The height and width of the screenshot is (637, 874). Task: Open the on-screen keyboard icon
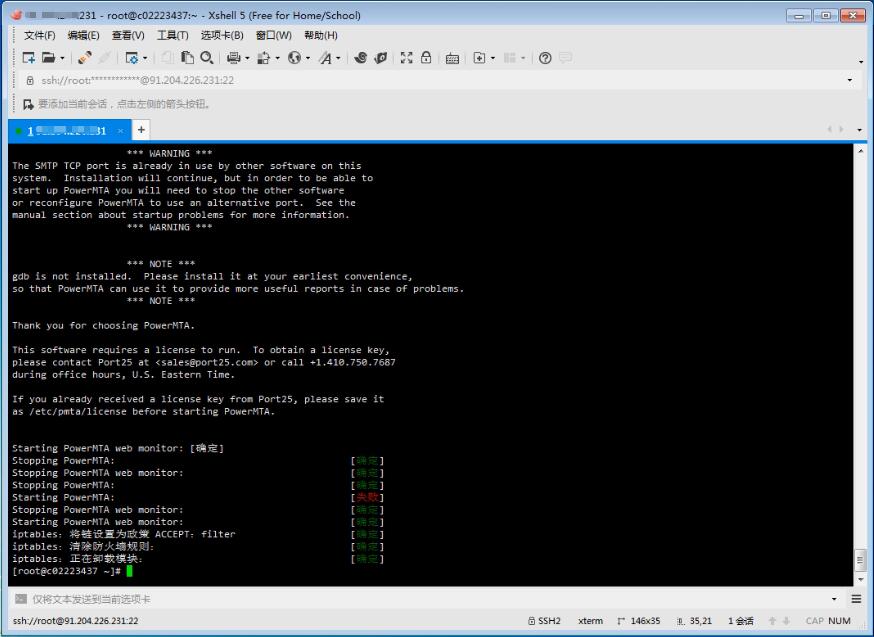coord(452,58)
